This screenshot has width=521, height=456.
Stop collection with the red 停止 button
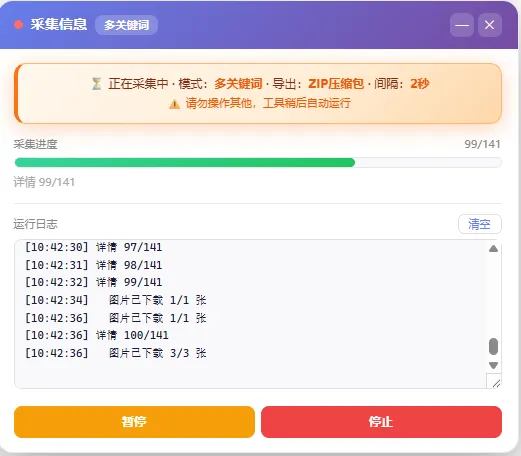tap(381, 422)
